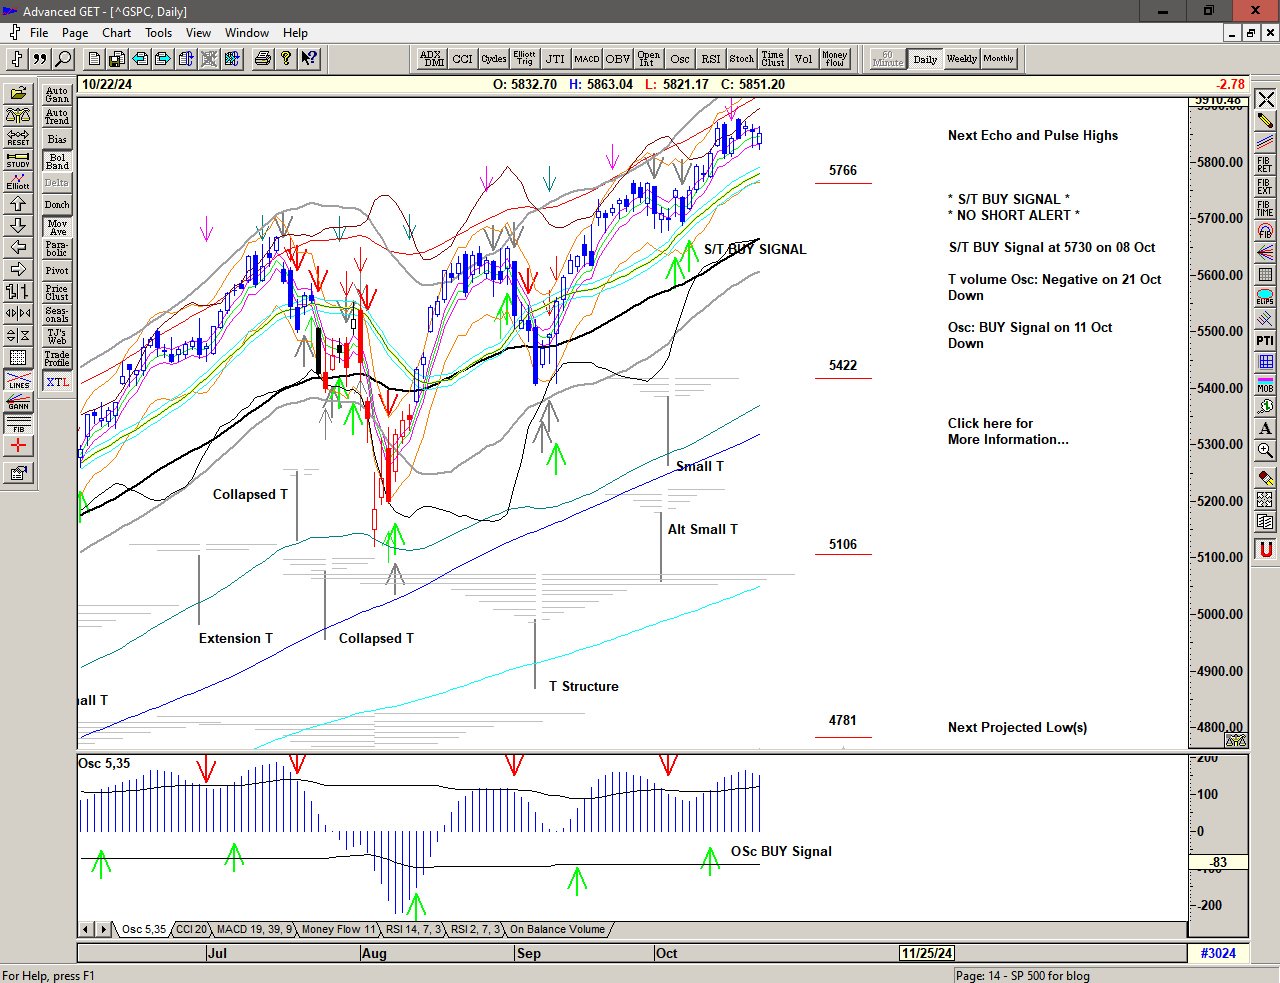Click the red crosshair cursor icon
1280x983 pixels.
(x=18, y=446)
